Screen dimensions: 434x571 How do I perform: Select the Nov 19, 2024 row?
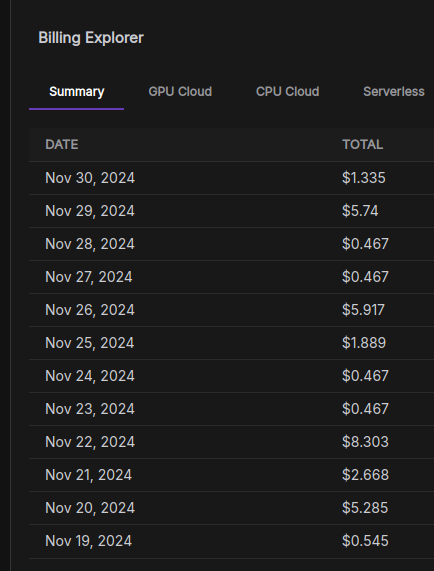coord(232,542)
